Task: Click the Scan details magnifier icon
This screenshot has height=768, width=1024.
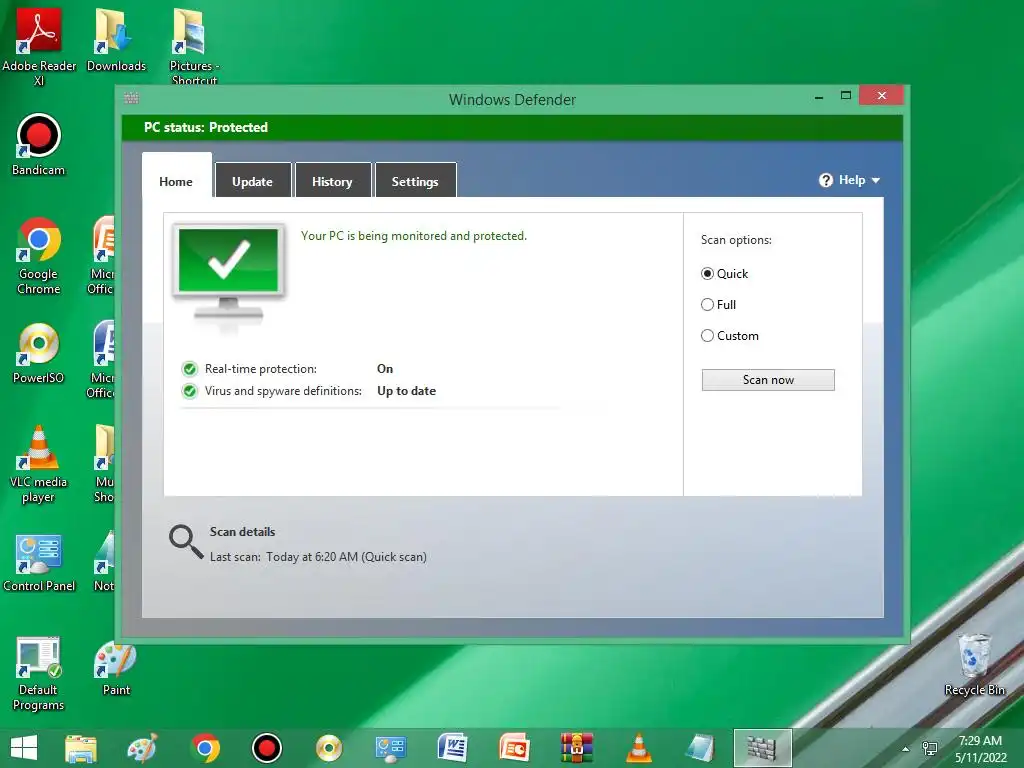Action: tap(186, 542)
